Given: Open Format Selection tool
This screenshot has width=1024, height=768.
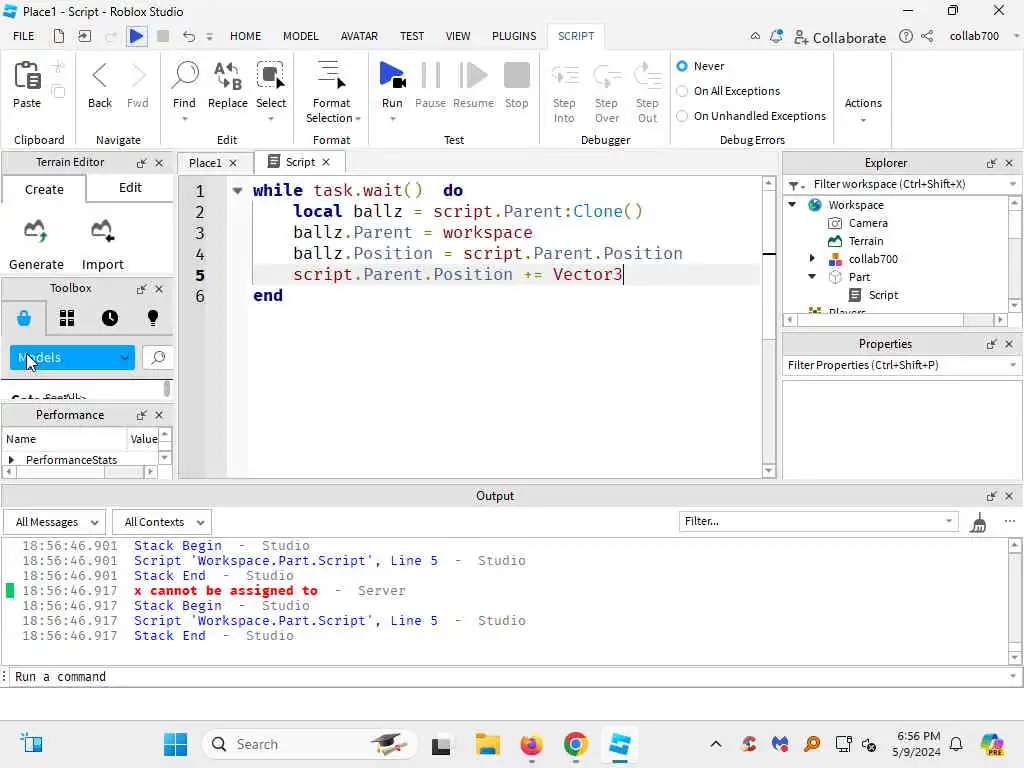Looking at the screenshot, I should point(332,91).
